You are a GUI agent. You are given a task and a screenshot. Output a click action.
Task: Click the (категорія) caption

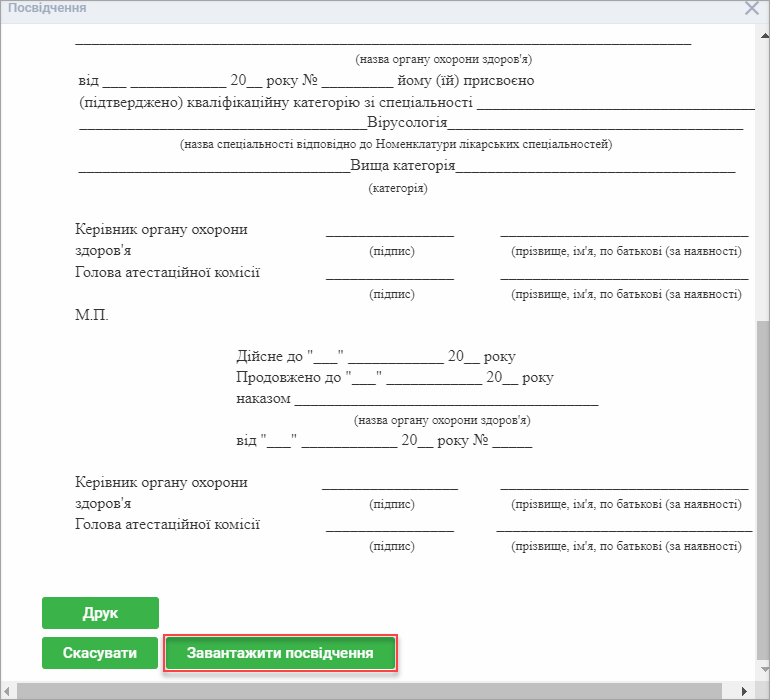click(x=398, y=188)
